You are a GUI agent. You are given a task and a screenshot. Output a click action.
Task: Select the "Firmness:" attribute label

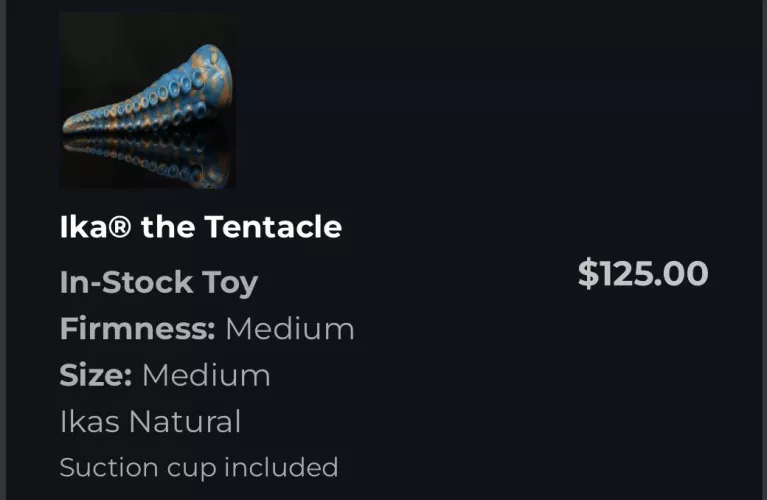pos(137,328)
